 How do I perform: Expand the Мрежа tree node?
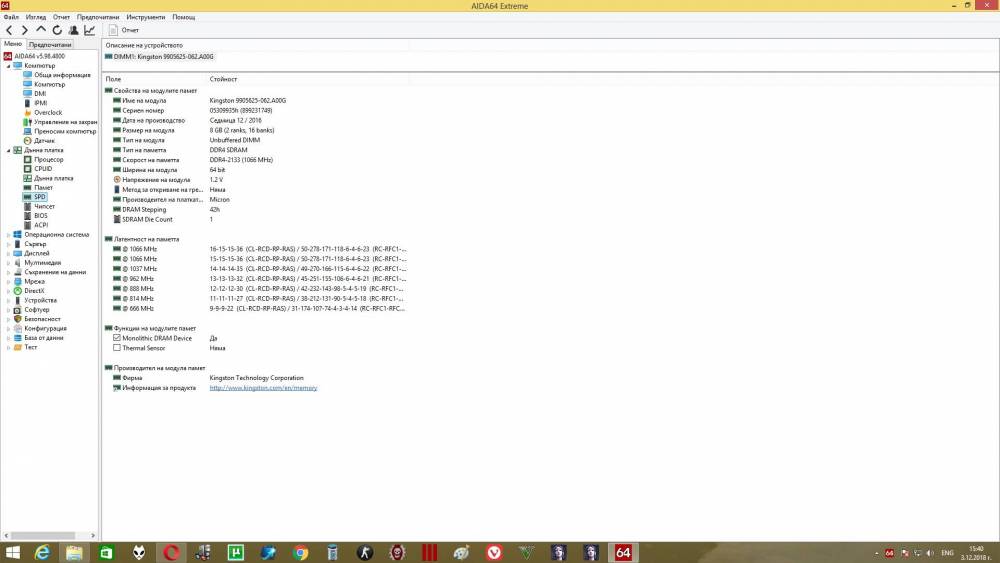pyautogui.click(x=8, y=281)
